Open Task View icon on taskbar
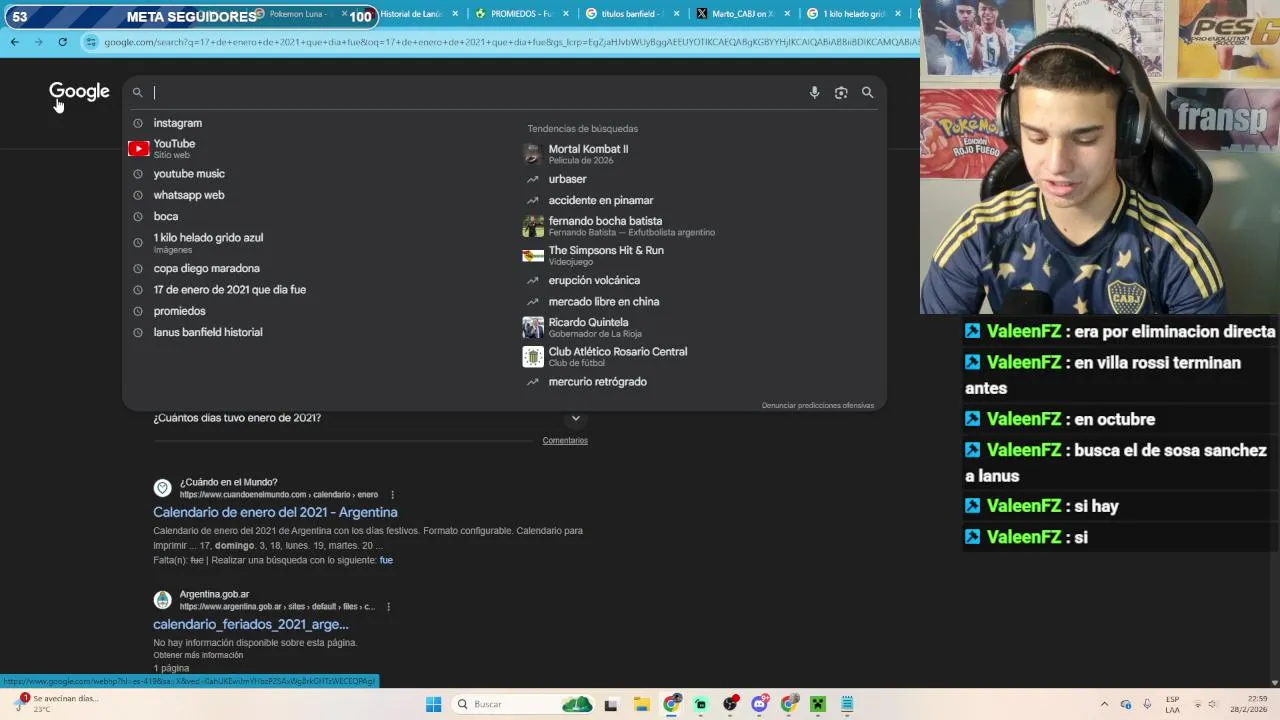Image resolution: width=1280 pixels, height=720 pixels. [x=611, y=704]
